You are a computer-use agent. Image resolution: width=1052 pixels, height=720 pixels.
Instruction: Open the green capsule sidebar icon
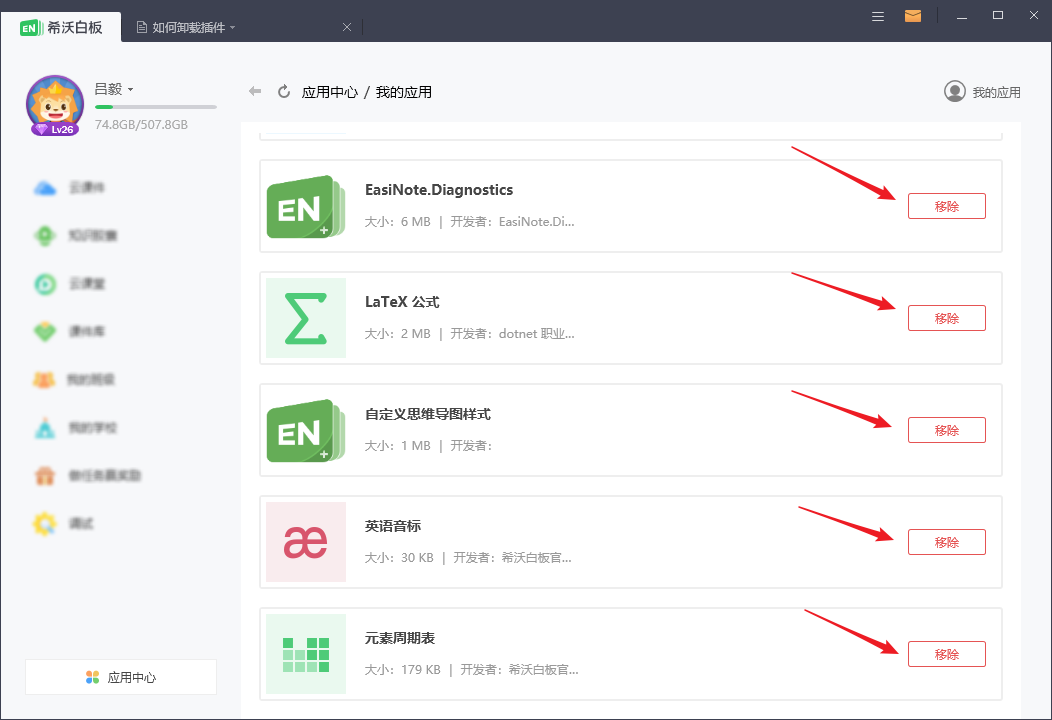tap(45, 236)
